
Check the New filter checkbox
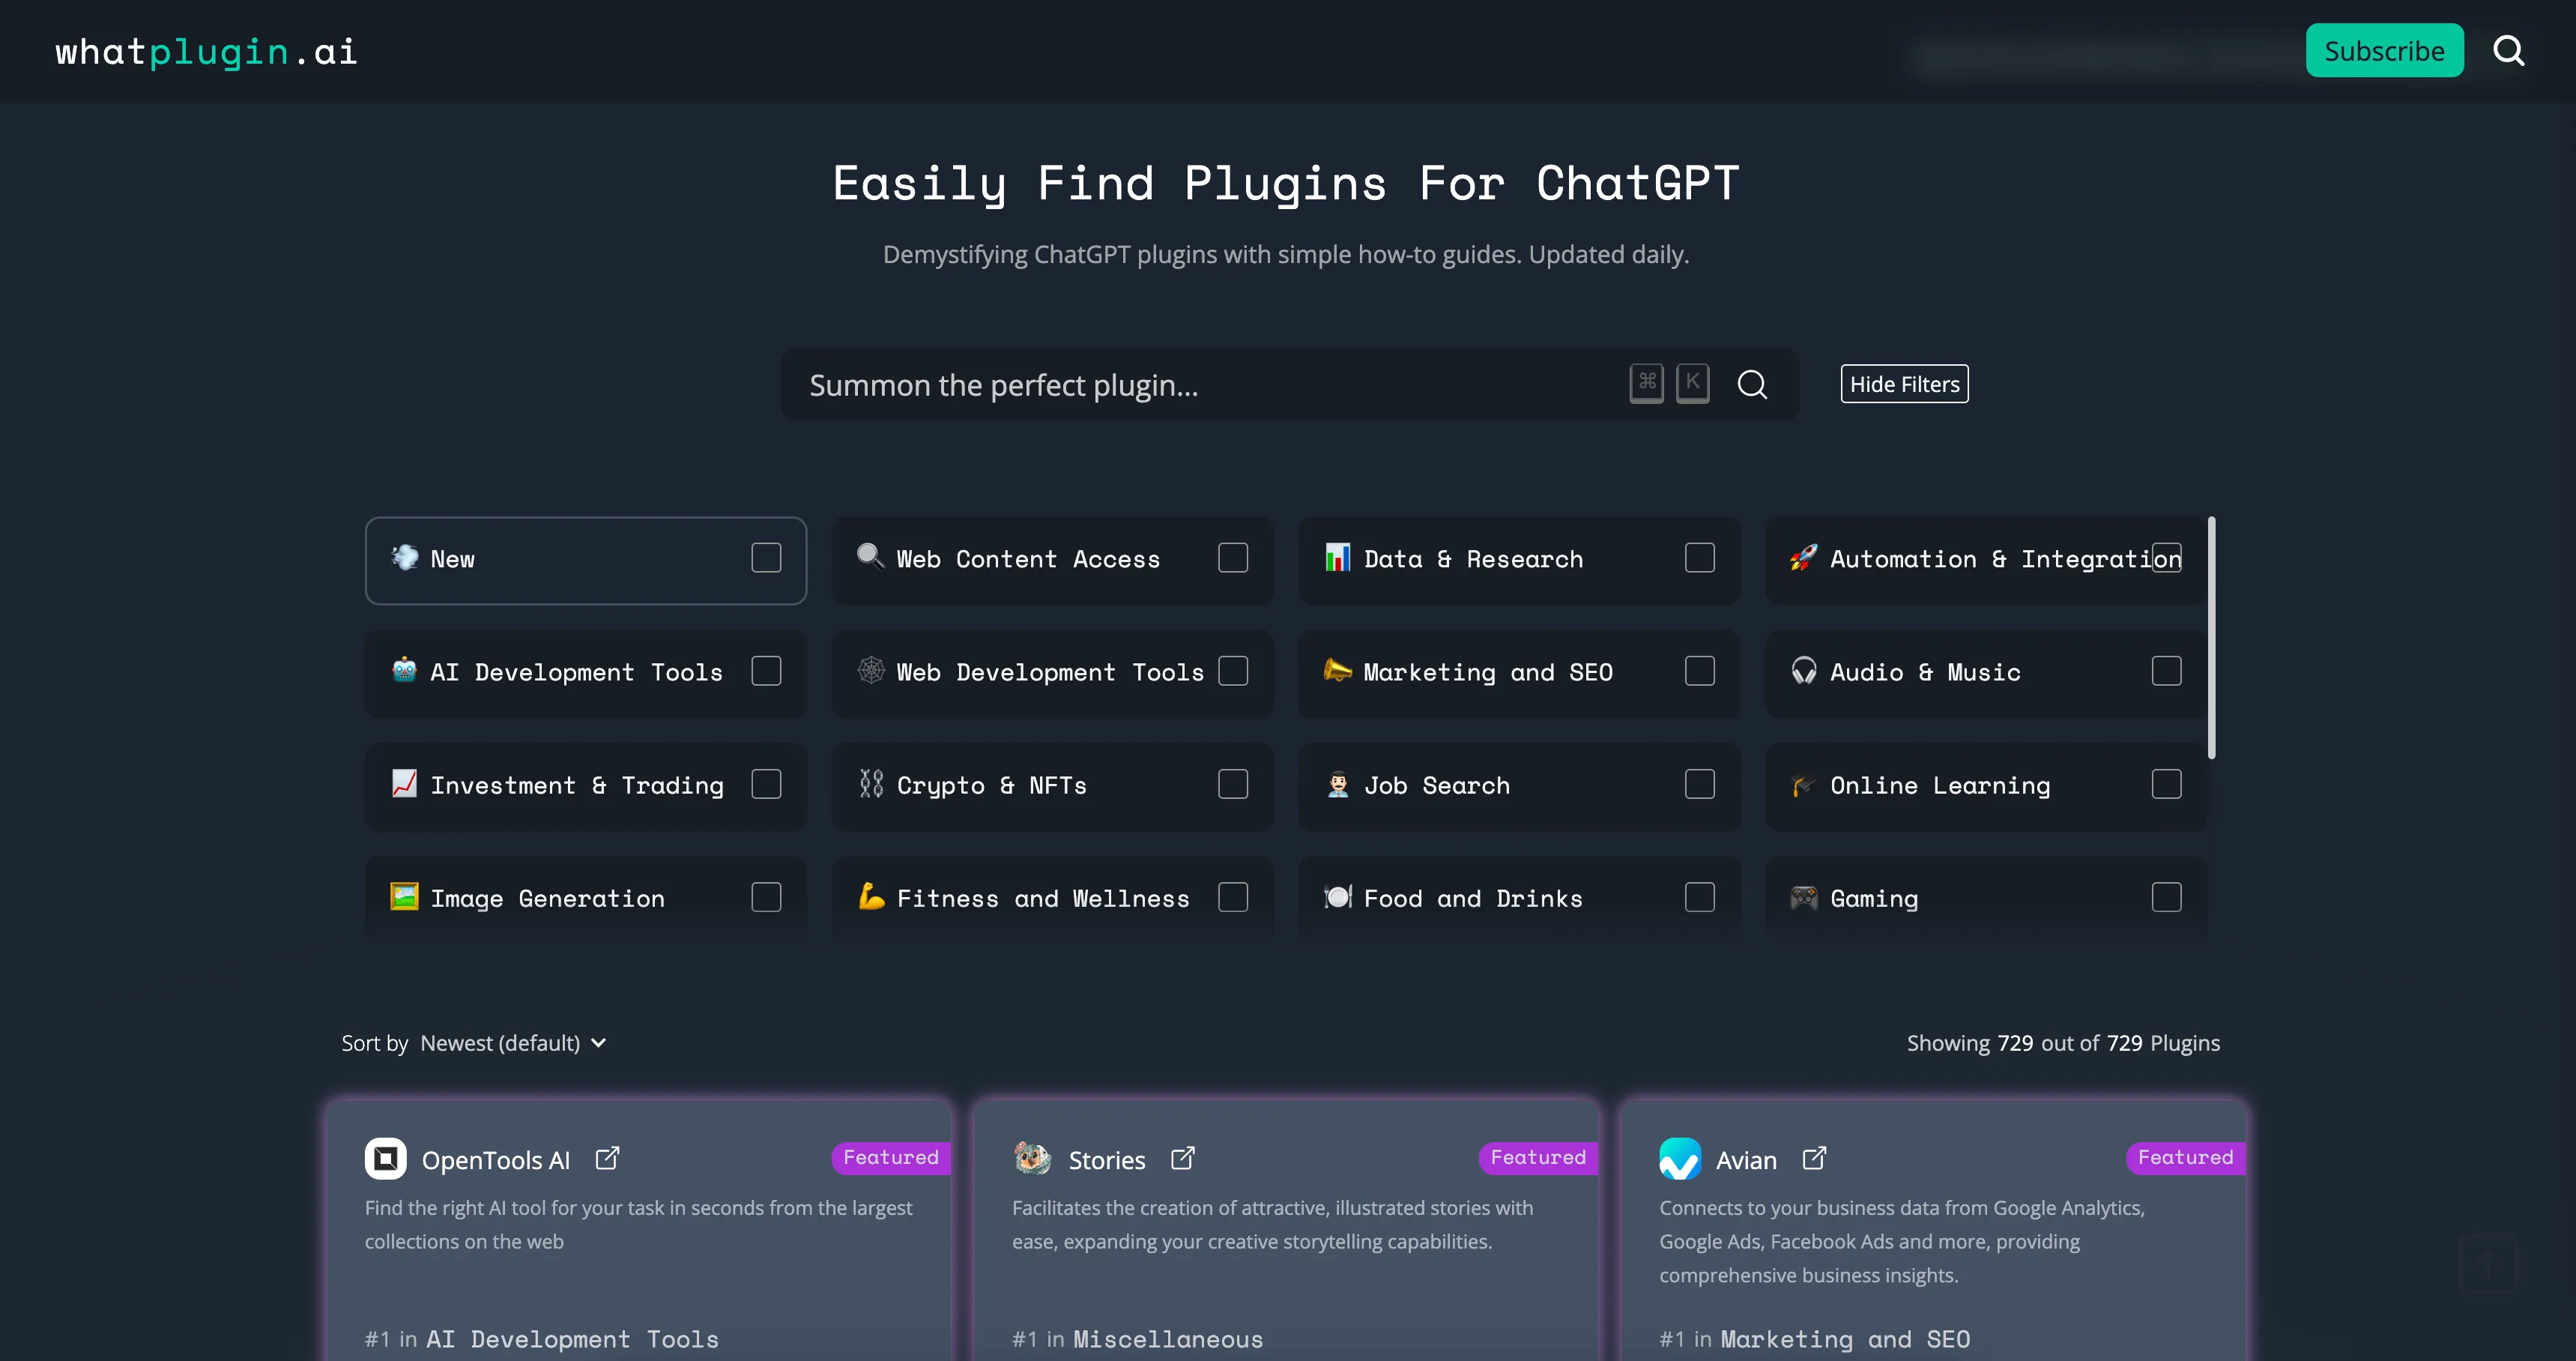click(x=766, y=558)
